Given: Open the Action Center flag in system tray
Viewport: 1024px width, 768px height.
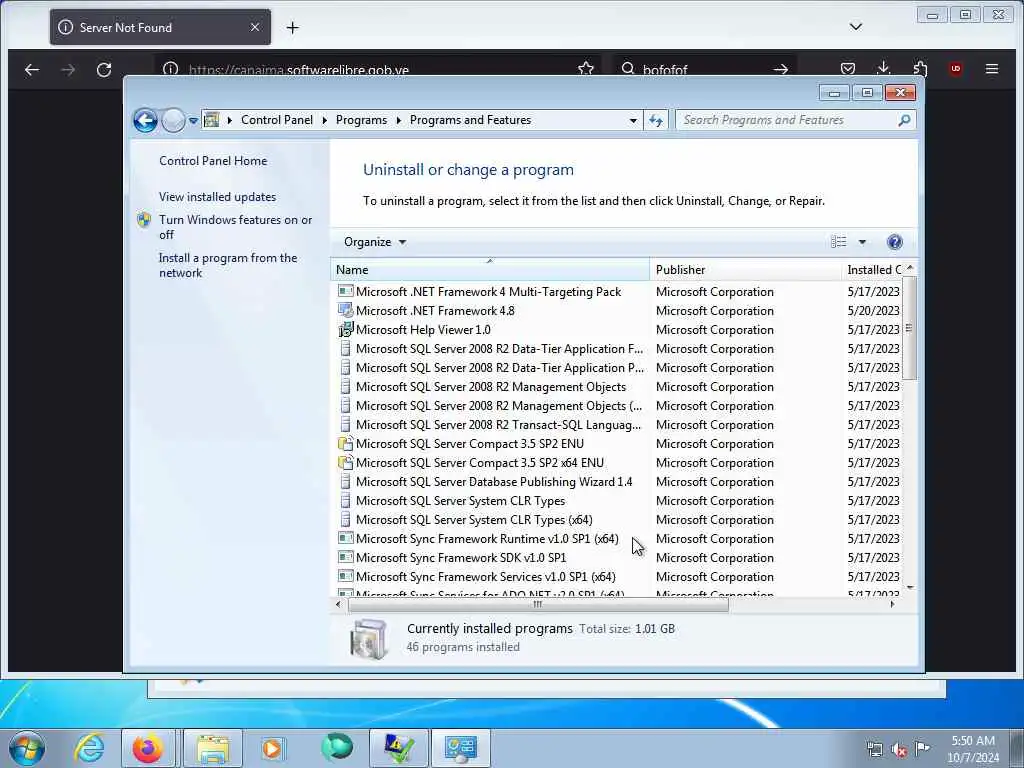Looking at the screenshot, I should click(x=922, y=748).
